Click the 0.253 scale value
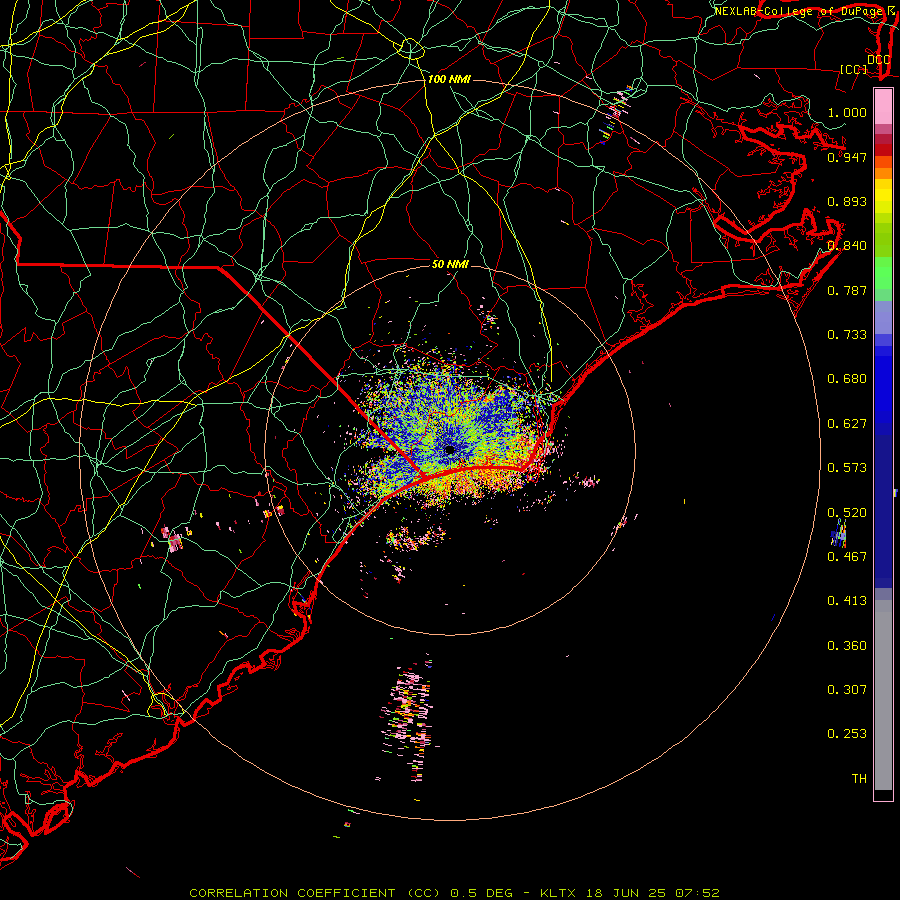Viewport: 900px width, 900px height. (x=847, y=734)
